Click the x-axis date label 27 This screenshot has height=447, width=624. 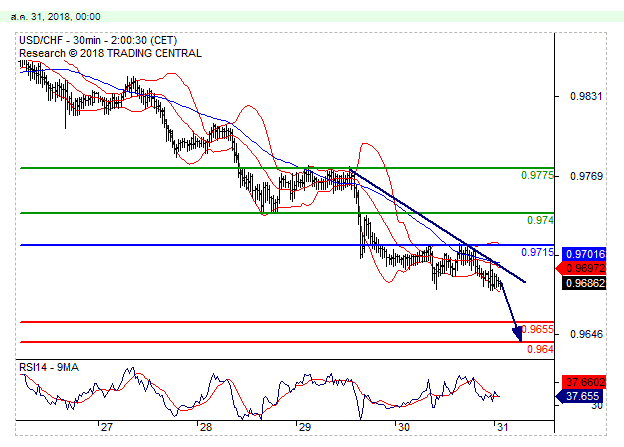coord(107,427)
